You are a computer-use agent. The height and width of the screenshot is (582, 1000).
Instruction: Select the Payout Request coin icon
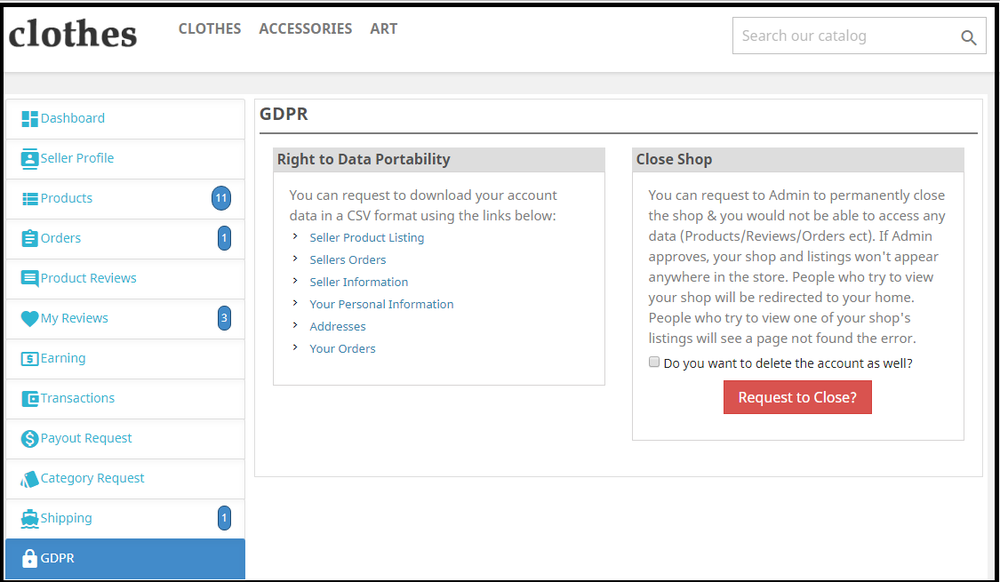click(28, 438)
